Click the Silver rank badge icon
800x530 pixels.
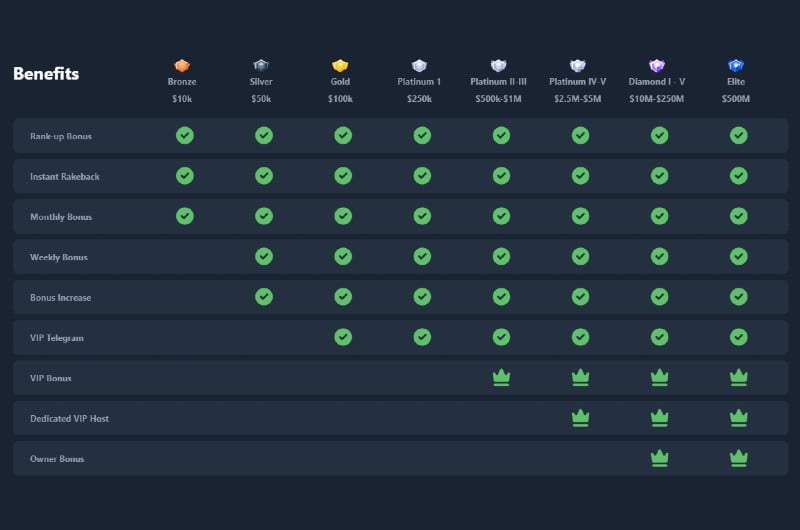click(261, 65)
